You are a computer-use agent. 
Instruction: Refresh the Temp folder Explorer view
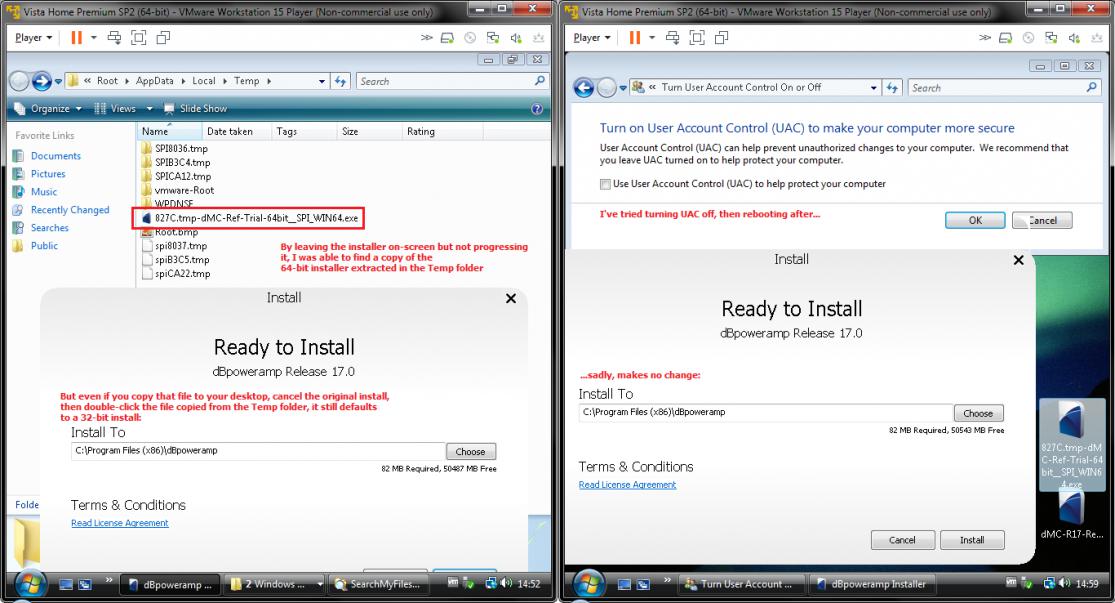pos(341,81)
